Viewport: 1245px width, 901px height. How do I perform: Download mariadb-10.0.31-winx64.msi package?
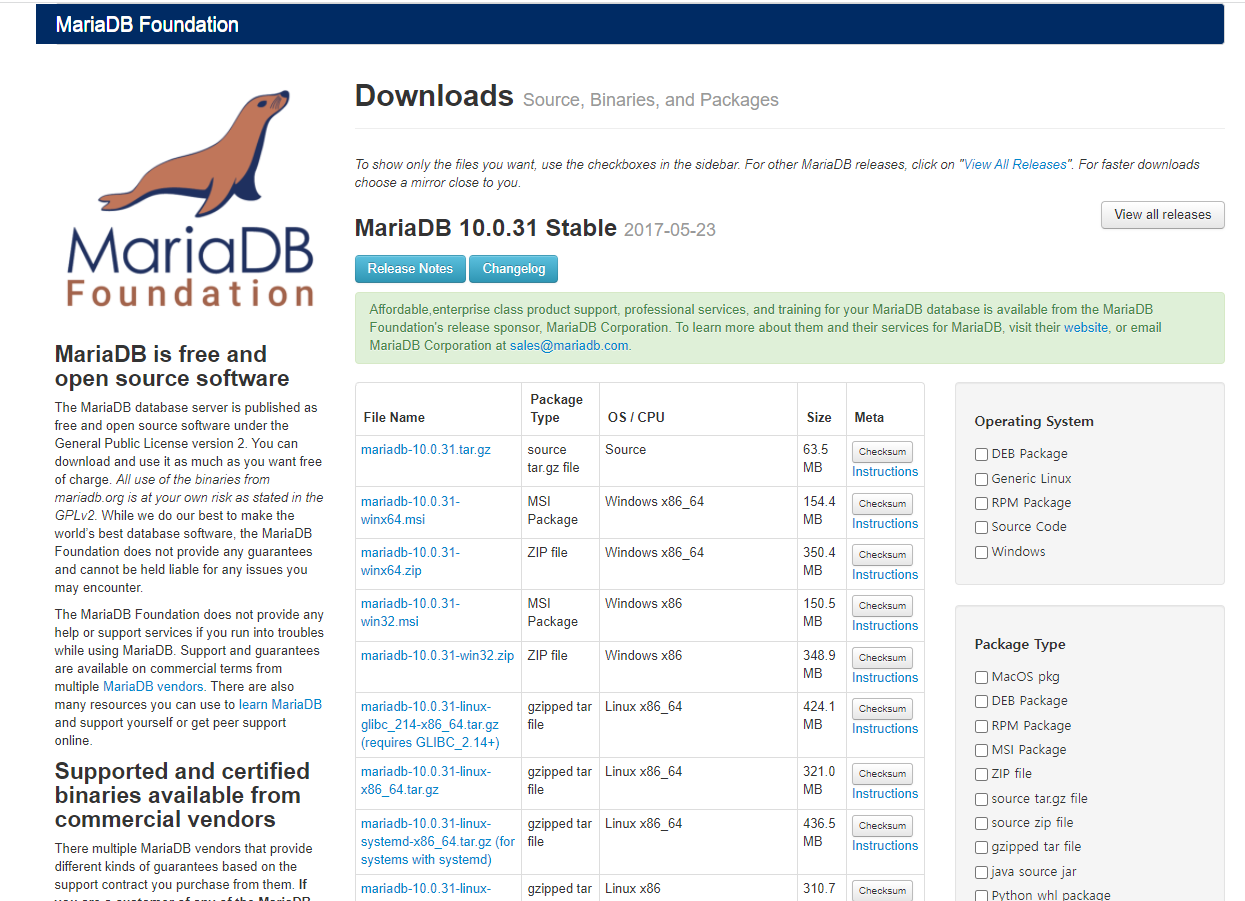[x=411, y=510]
